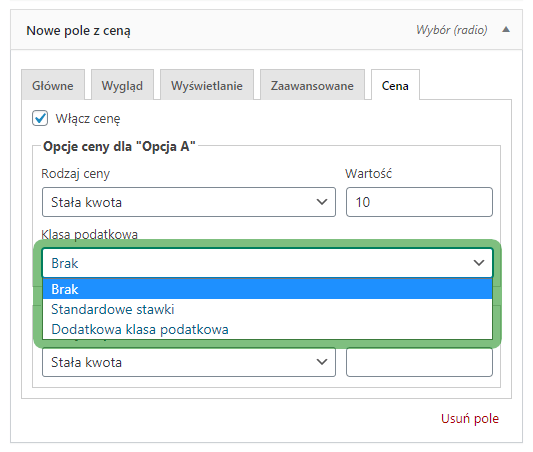Collapse the field panel with triangle icon
Screen dimensions: 533x452
click(506, 30)
